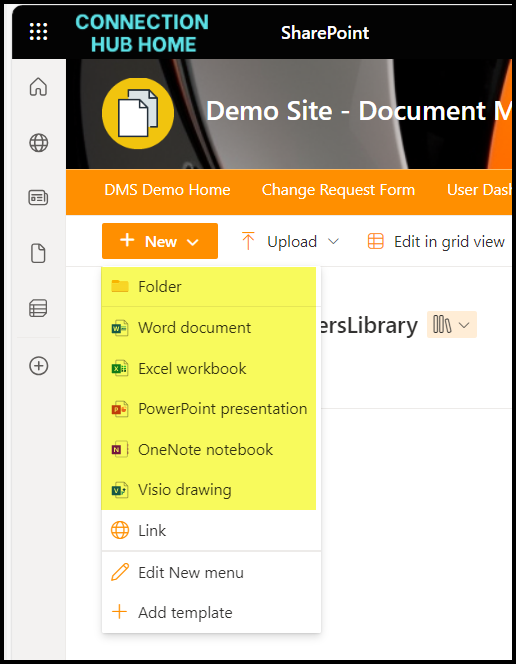Click Add template in the menu
The image size is (516, 664).
coord(211,612)
